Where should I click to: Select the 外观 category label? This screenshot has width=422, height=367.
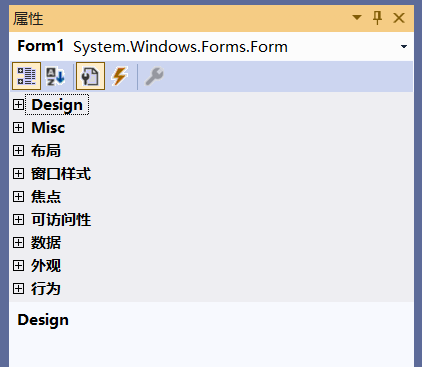tap(46, 266)
